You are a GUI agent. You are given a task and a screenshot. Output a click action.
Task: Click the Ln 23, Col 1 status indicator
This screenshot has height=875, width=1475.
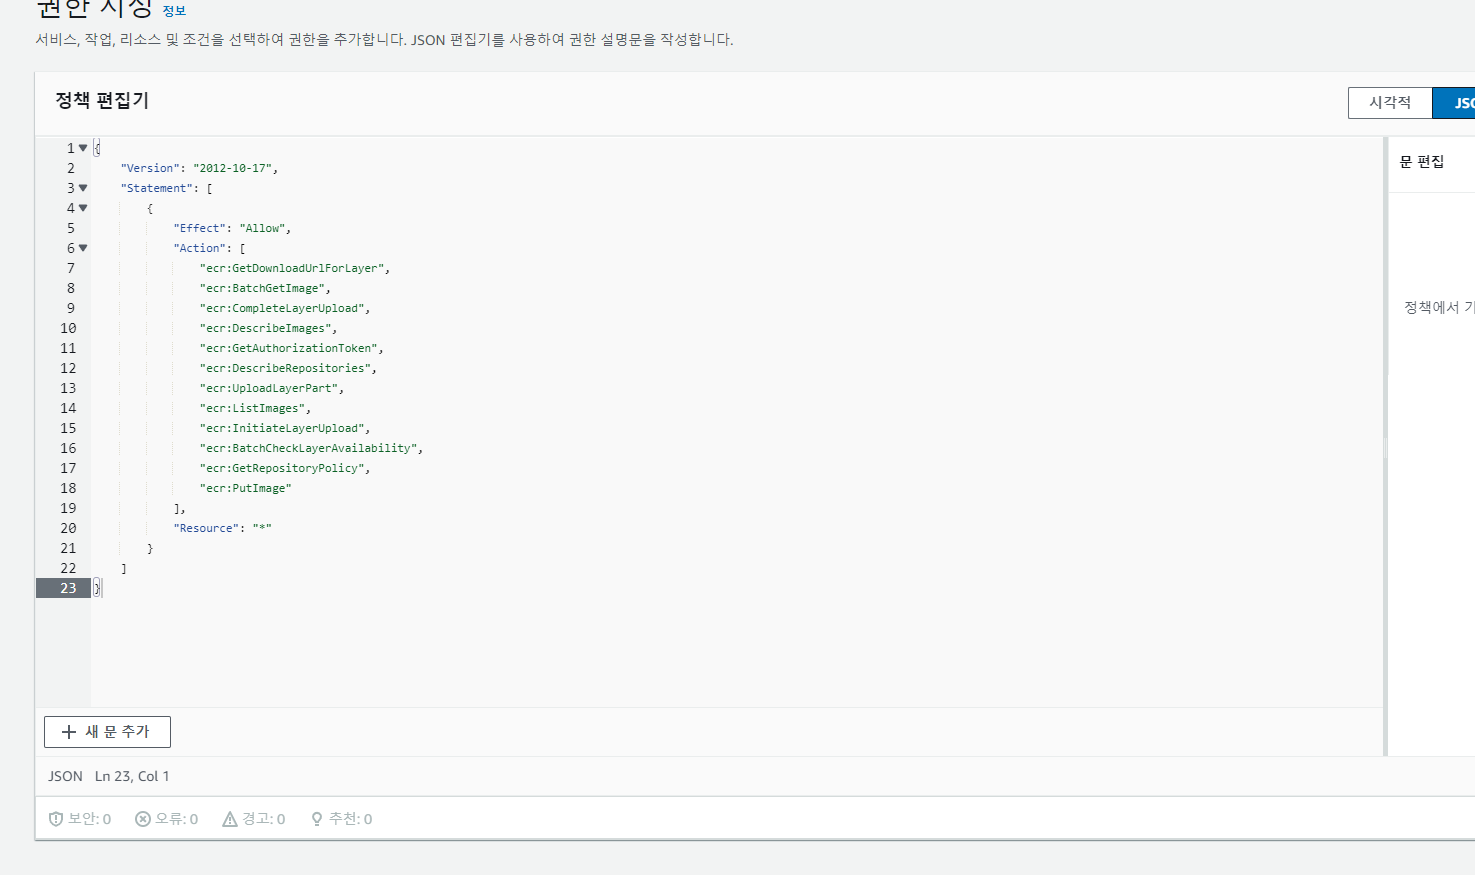click(x=132, y=776)
